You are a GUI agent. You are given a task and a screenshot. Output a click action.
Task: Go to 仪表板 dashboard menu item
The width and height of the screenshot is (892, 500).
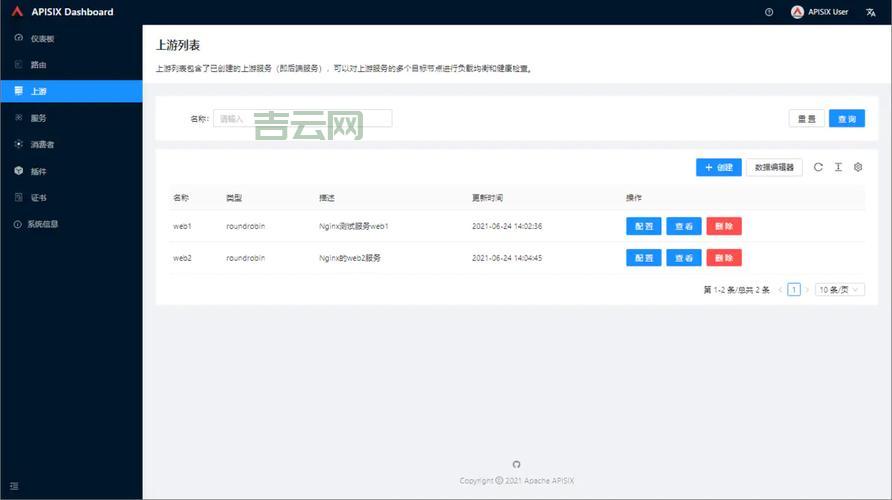40,38
